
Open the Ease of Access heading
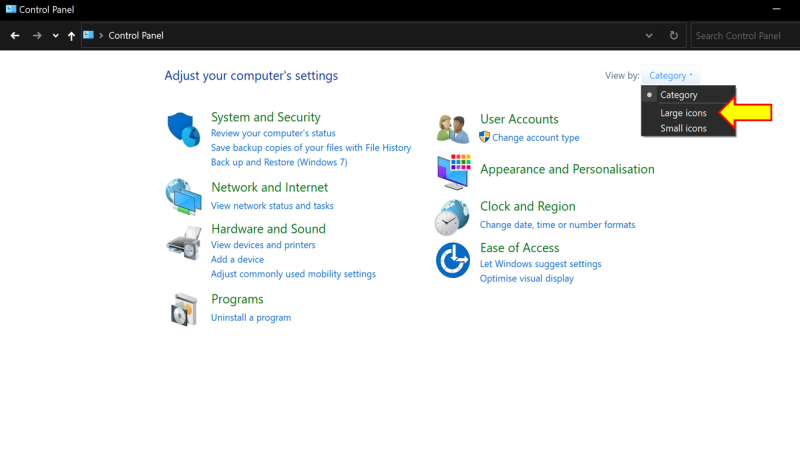click(x=519, y=247)
